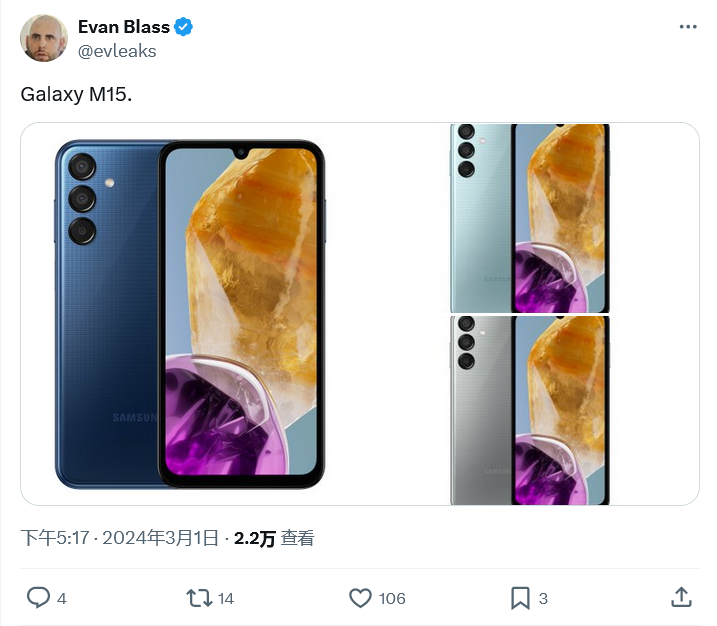Click the @evleaks handle

pyautogui.click(x=117, y=51)
